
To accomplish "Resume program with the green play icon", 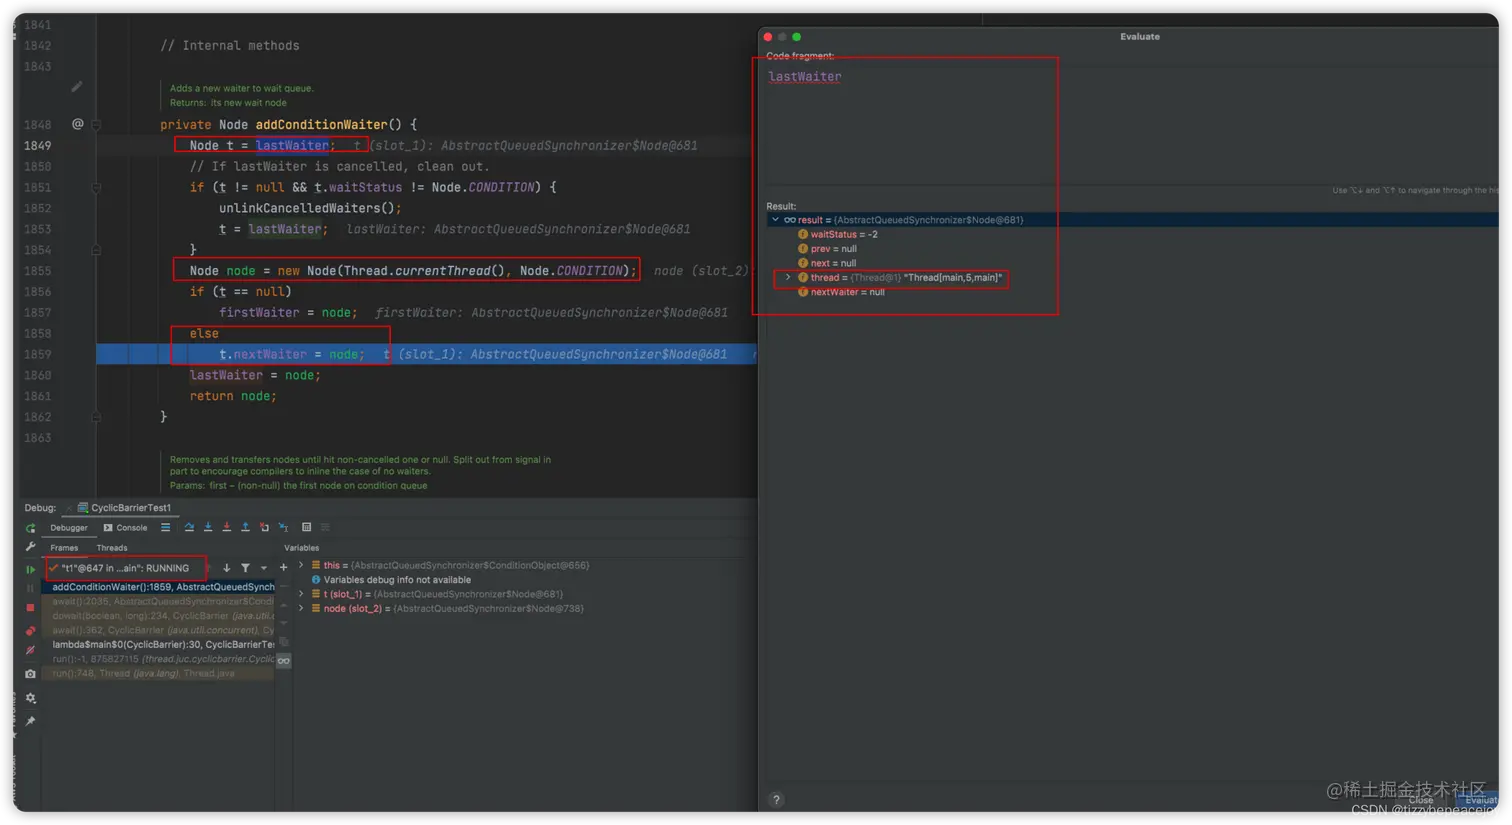I will 30,569.
